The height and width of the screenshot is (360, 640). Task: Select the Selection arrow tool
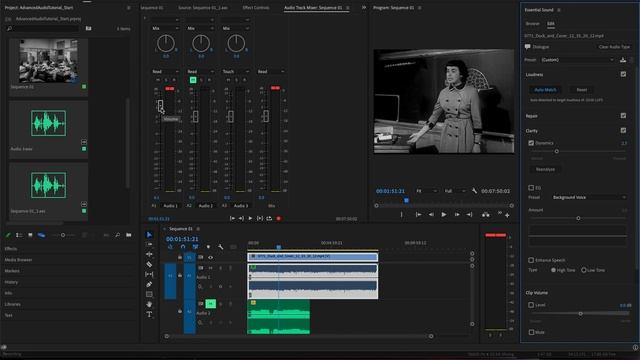[149, 235]
